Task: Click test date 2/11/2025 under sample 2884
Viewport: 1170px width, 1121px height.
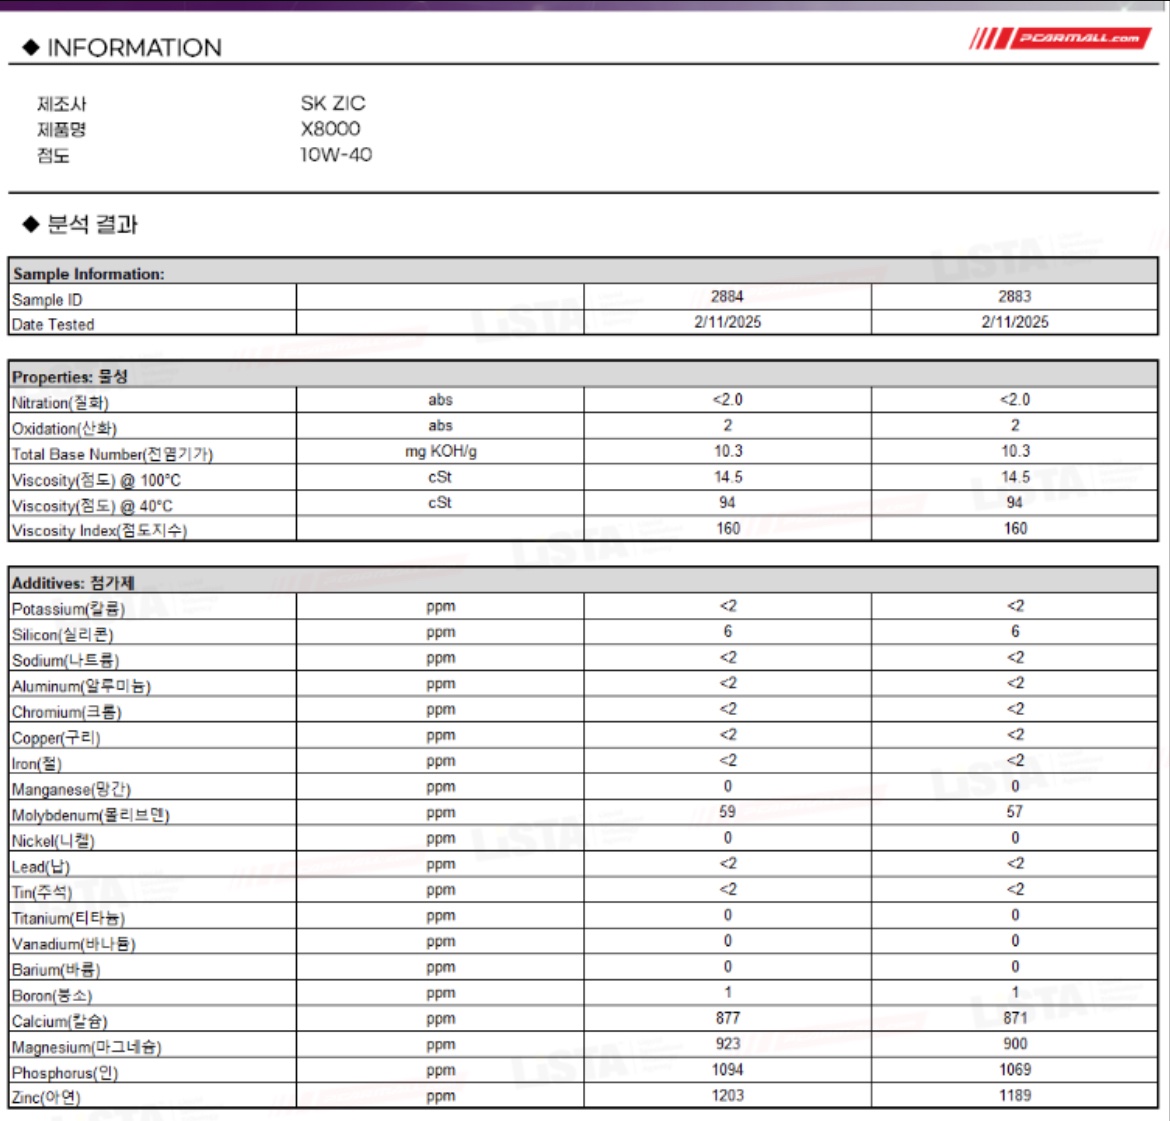Action: (x=728, y=322)
